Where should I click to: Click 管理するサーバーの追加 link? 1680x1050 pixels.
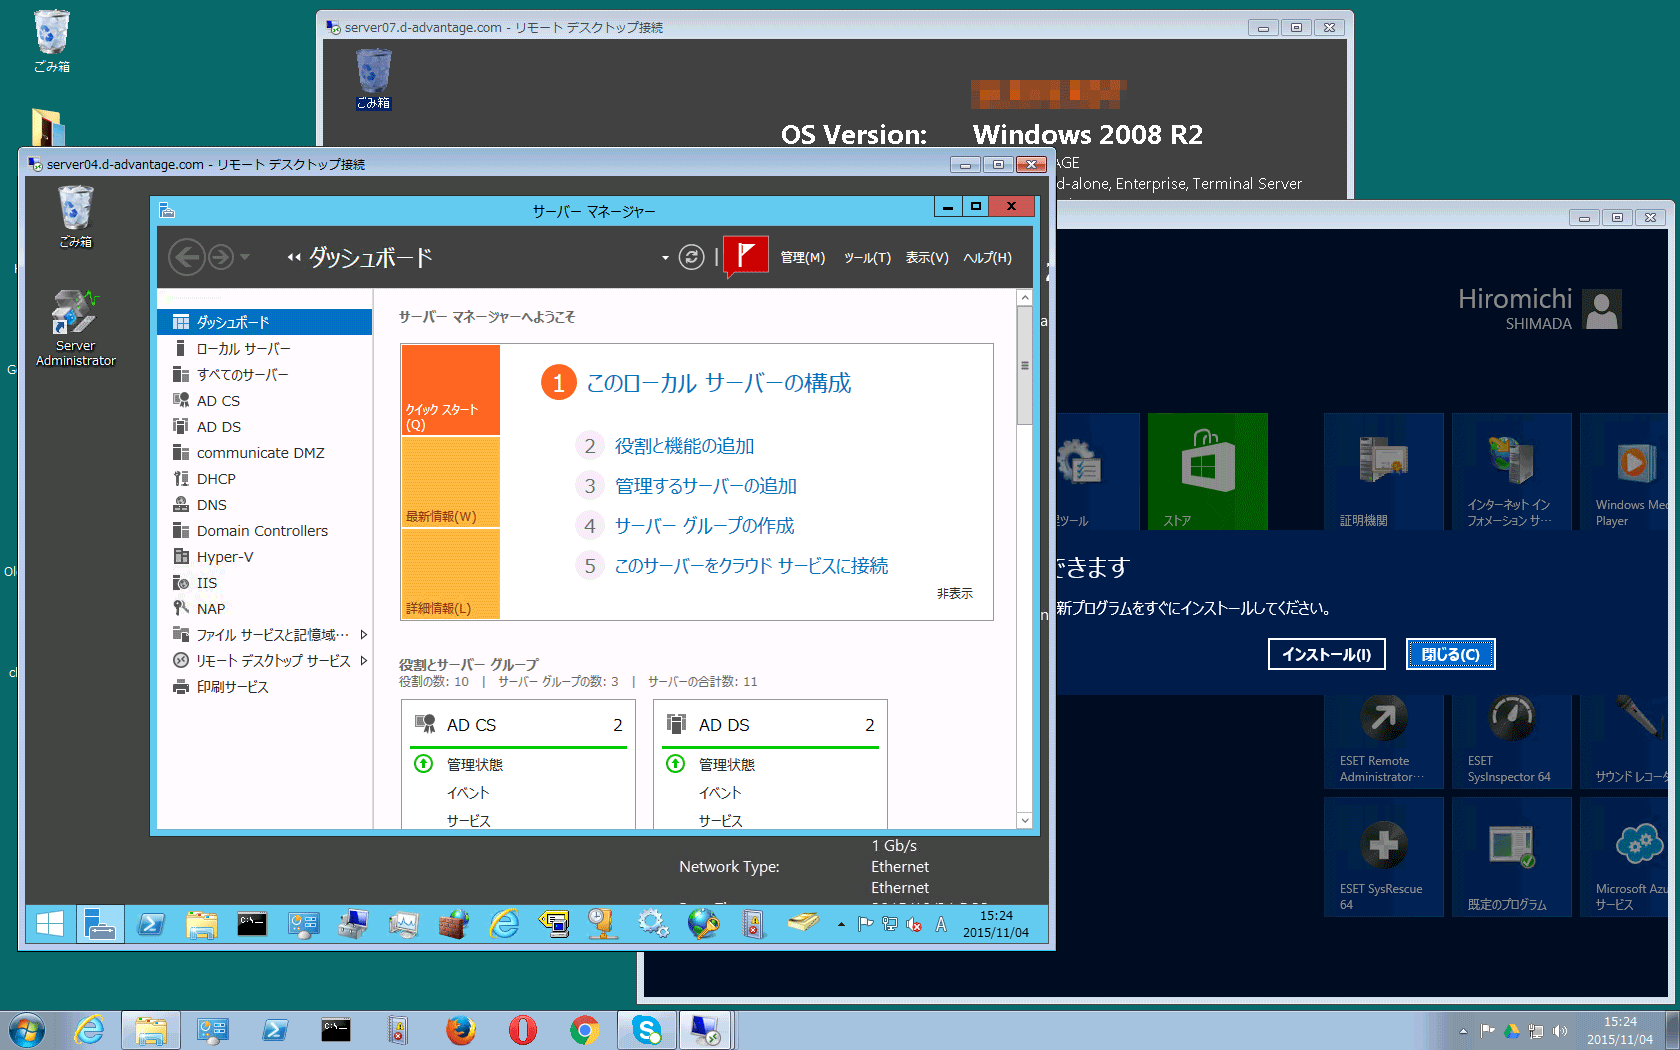pos(705,486)
